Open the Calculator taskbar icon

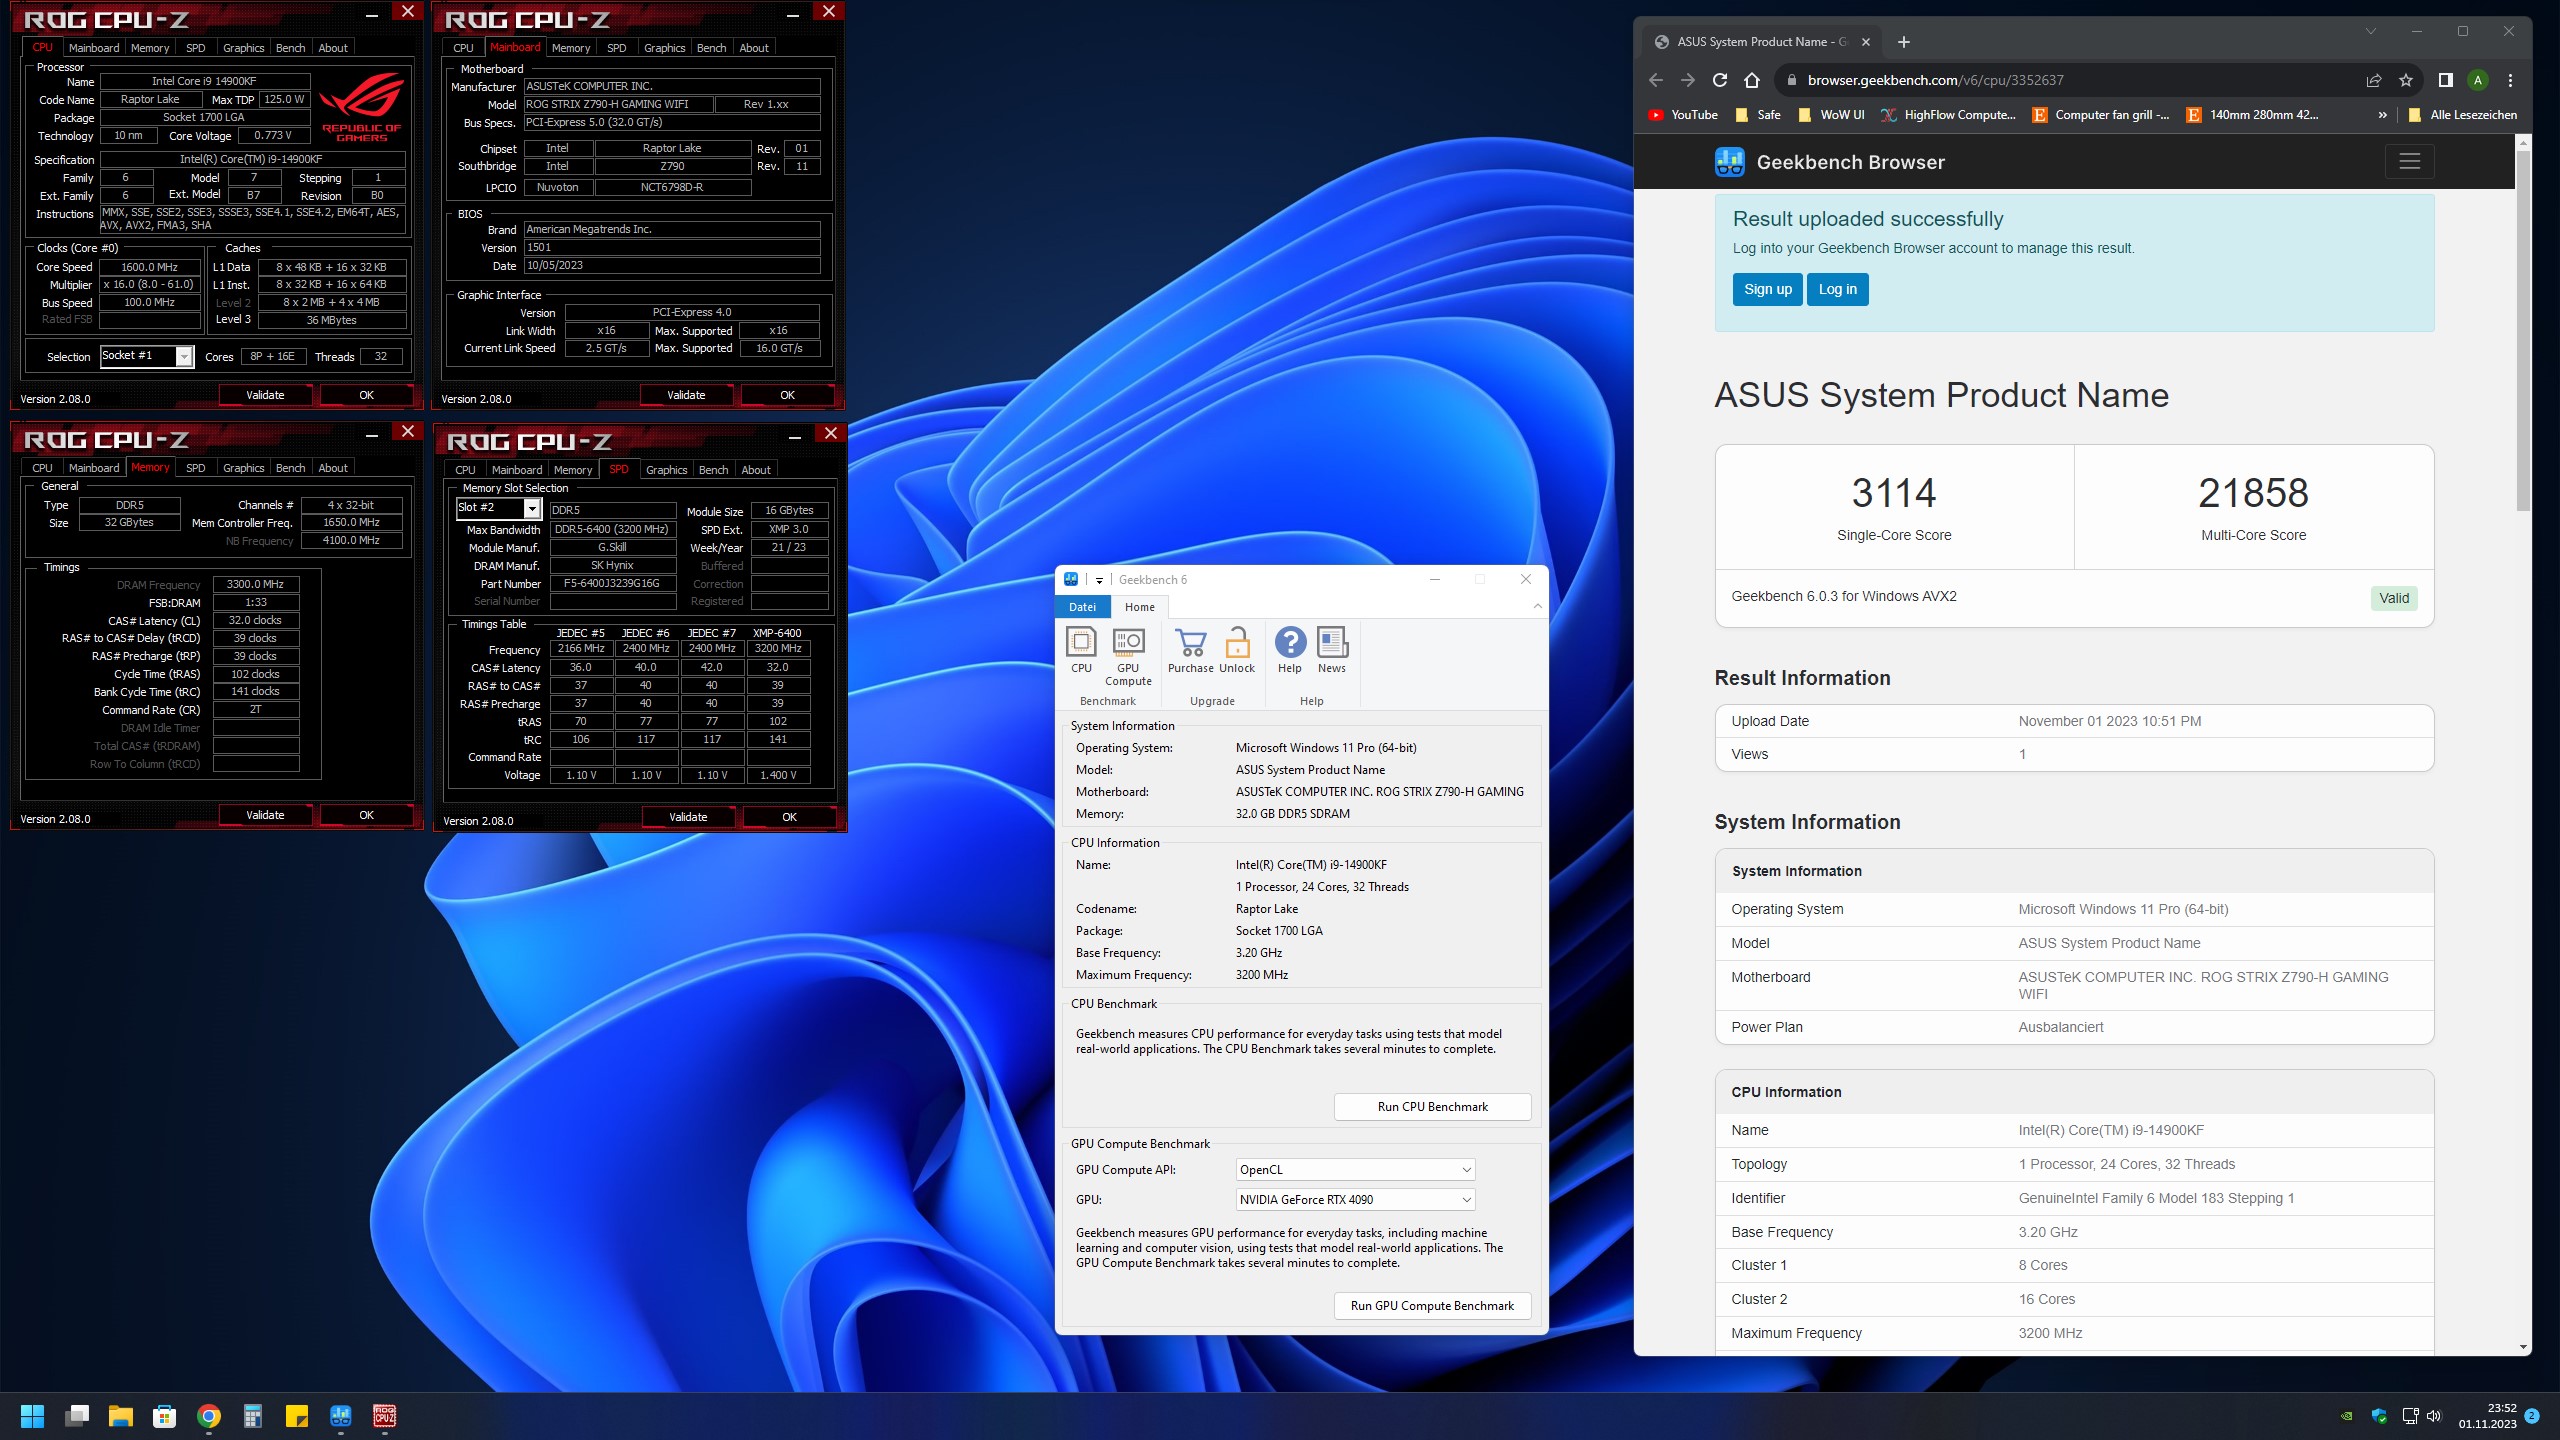pyautogui.click(x=253, y=1416)
